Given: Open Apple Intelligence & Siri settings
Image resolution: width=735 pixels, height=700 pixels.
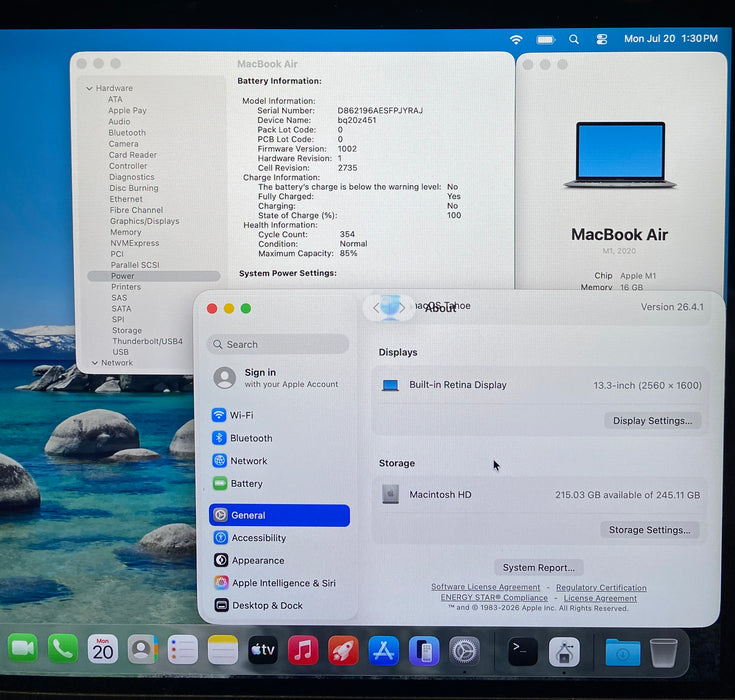Looking at the screenshot, I should (279, 583).
